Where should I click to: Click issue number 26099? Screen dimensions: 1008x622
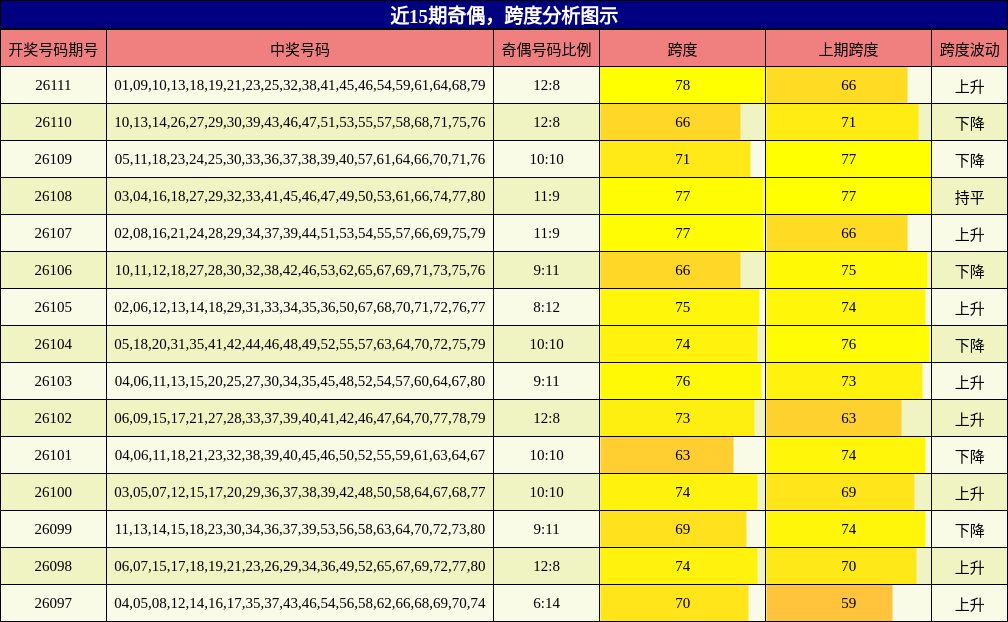click(x=53, y=529)
